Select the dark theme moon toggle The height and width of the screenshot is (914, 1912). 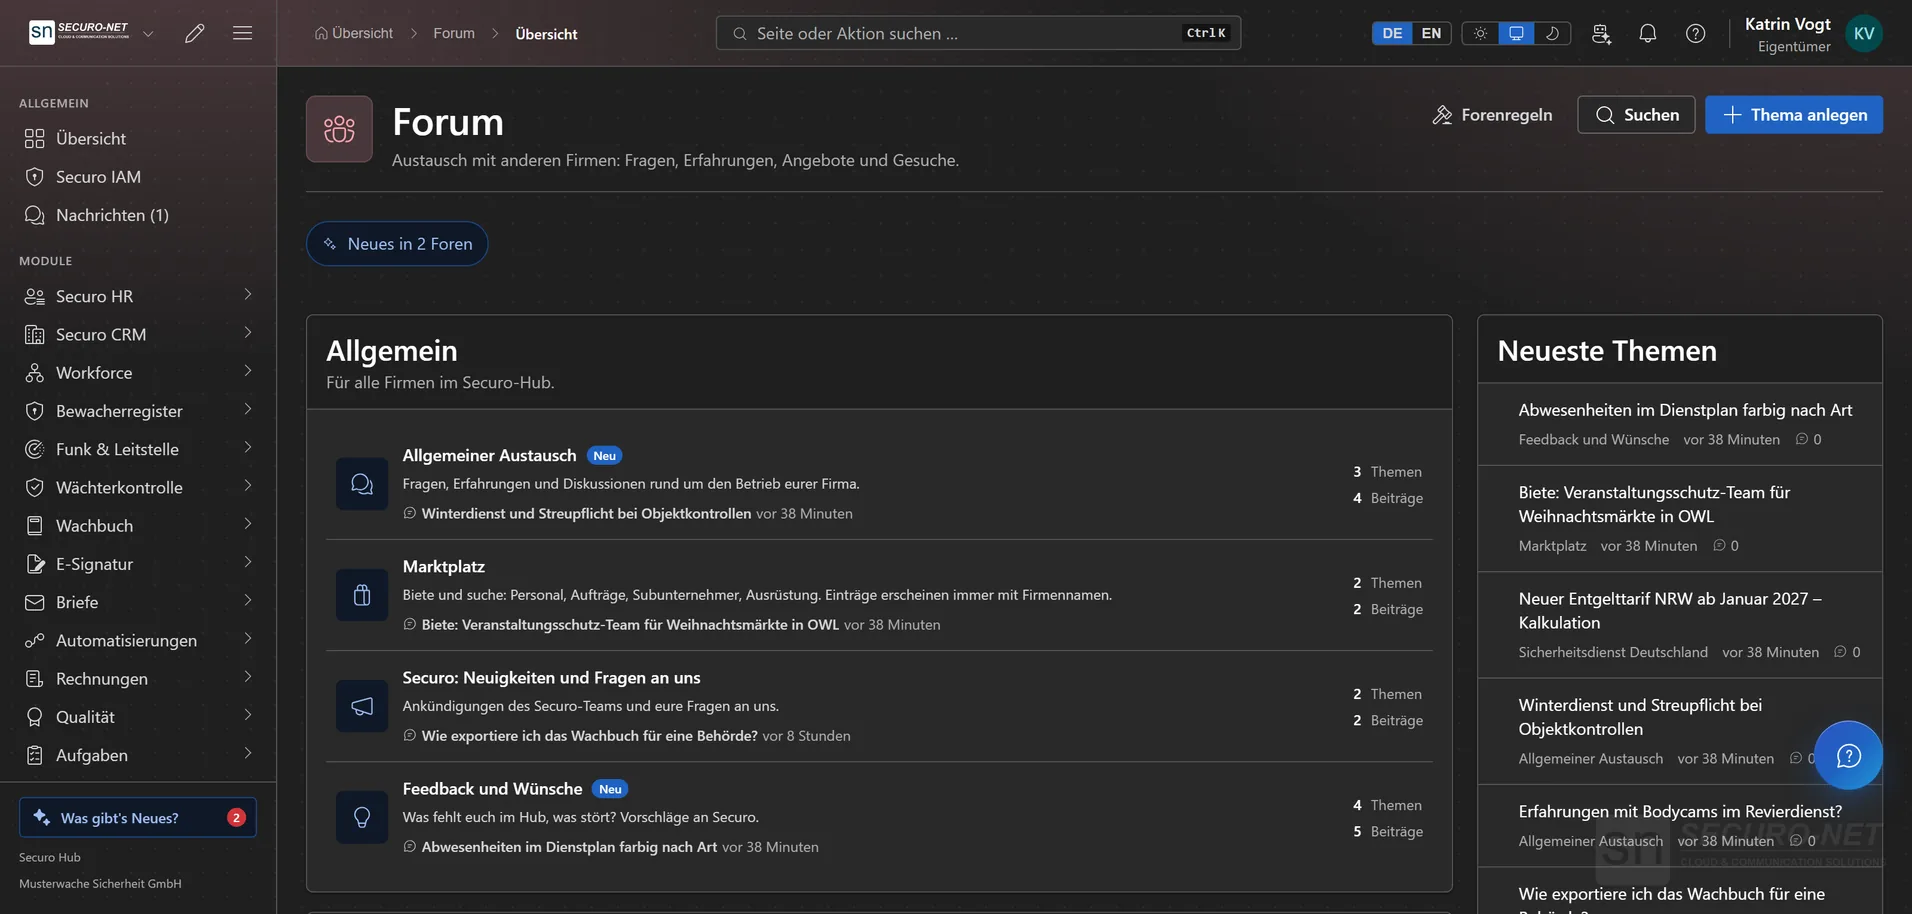(1552, 33)
